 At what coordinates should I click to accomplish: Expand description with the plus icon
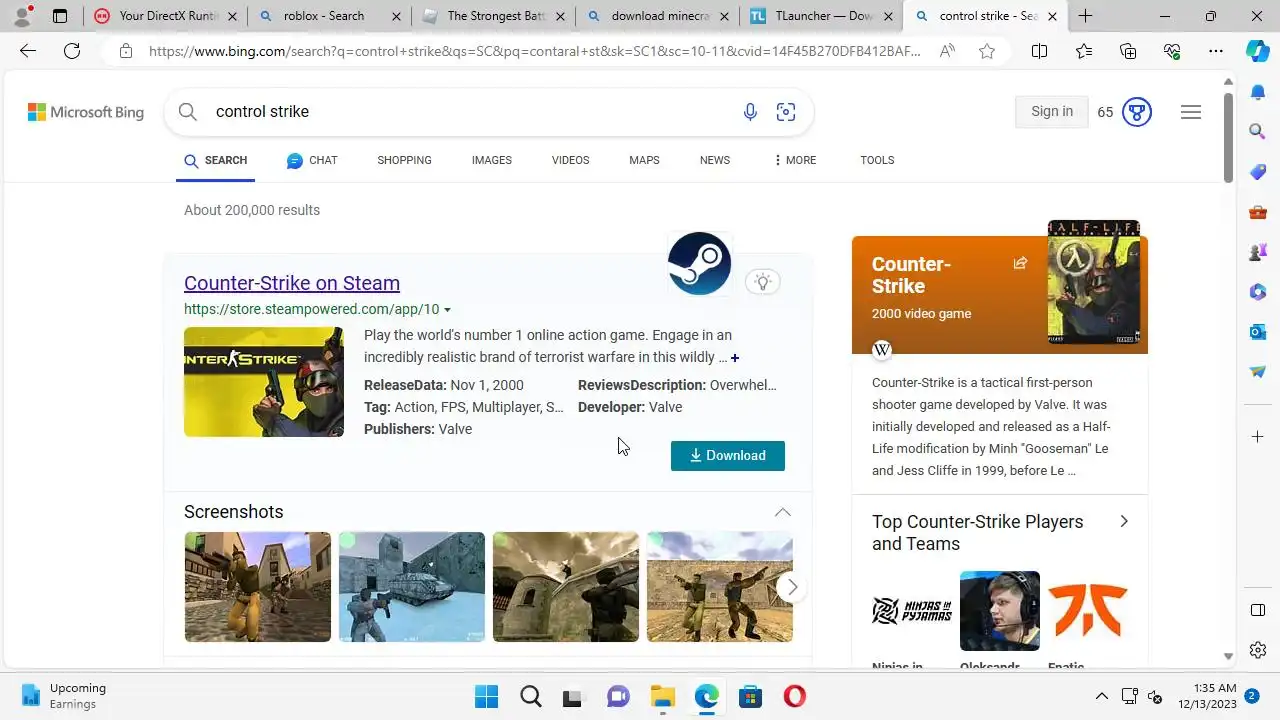tap(735, 358)
